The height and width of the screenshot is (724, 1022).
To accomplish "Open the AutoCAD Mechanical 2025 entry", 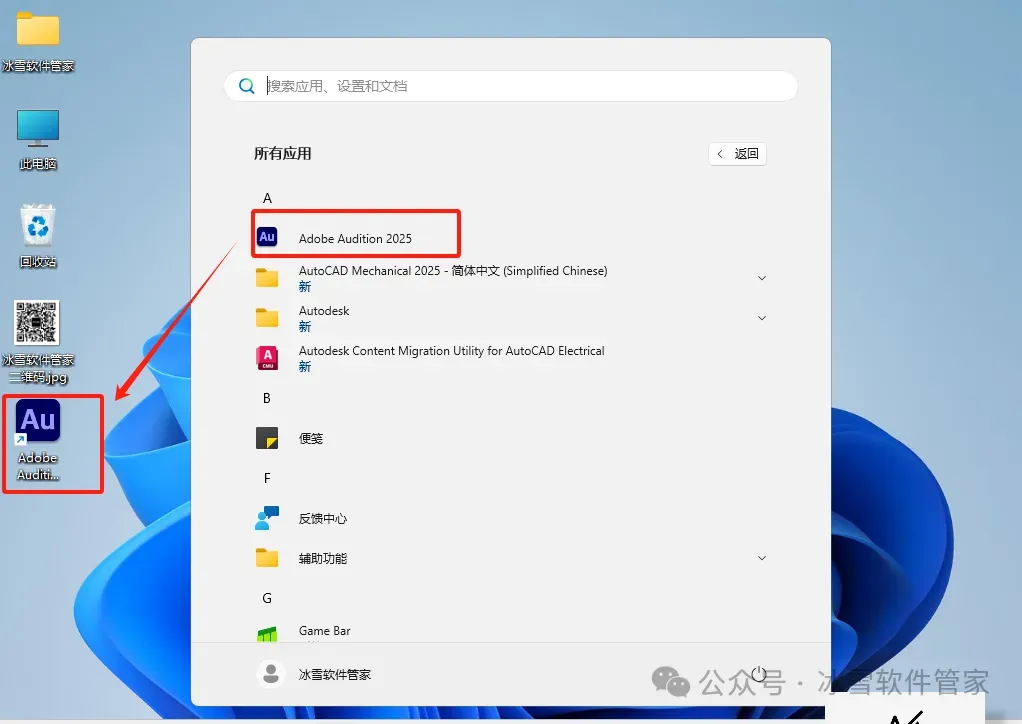I will (x=453, y=278).
